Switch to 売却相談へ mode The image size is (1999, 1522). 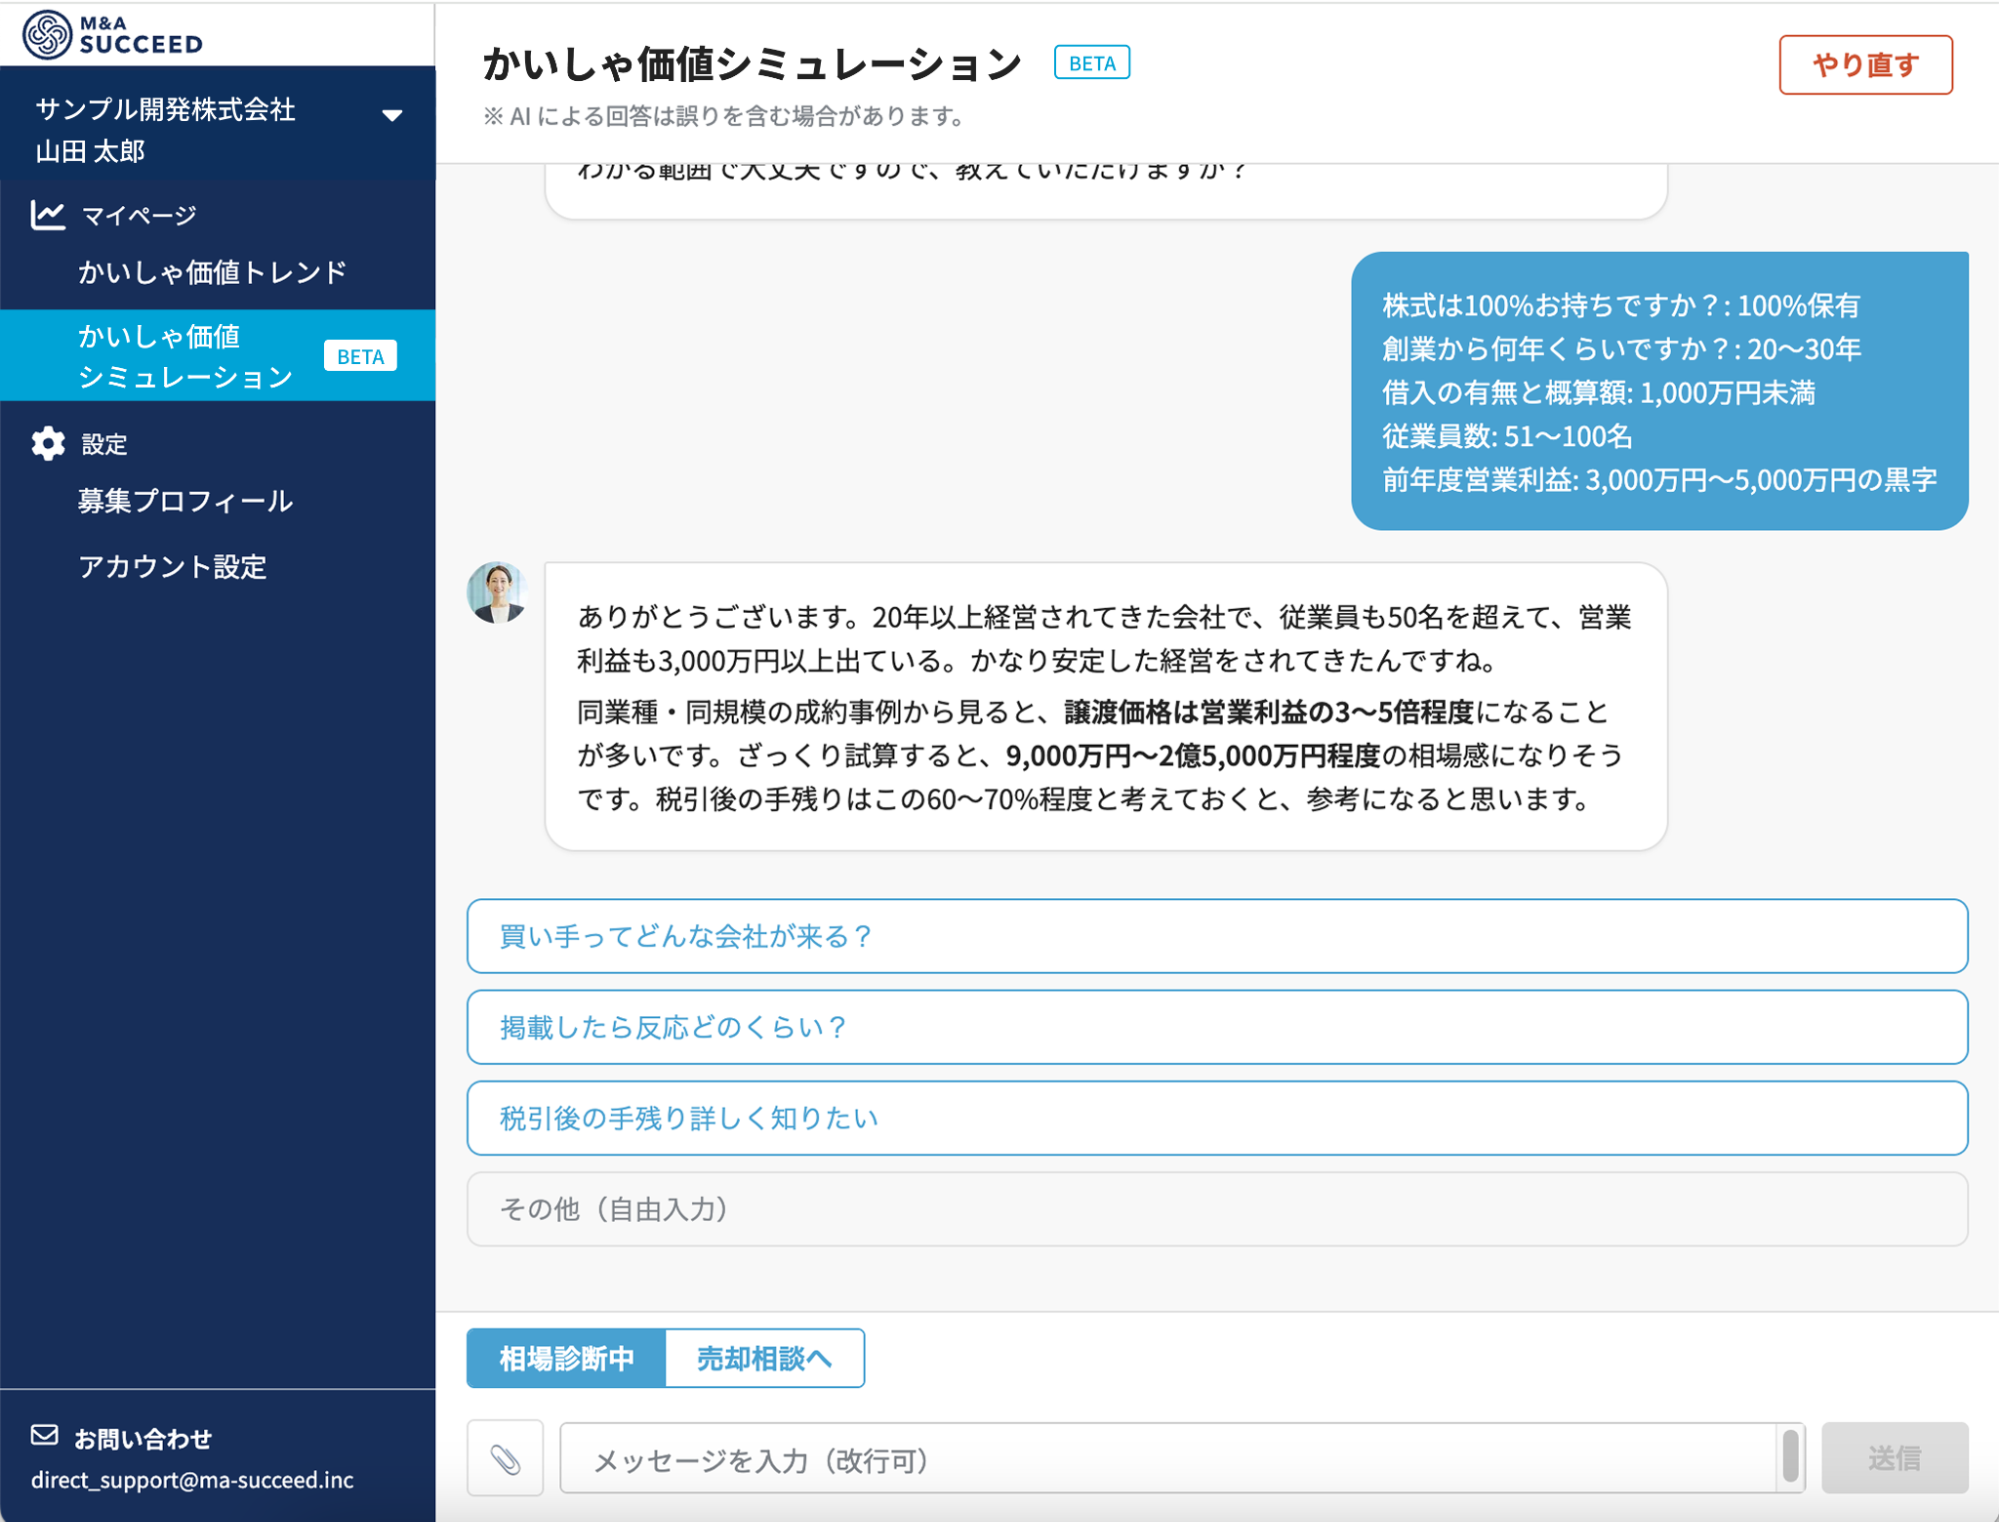(764, 1358)
